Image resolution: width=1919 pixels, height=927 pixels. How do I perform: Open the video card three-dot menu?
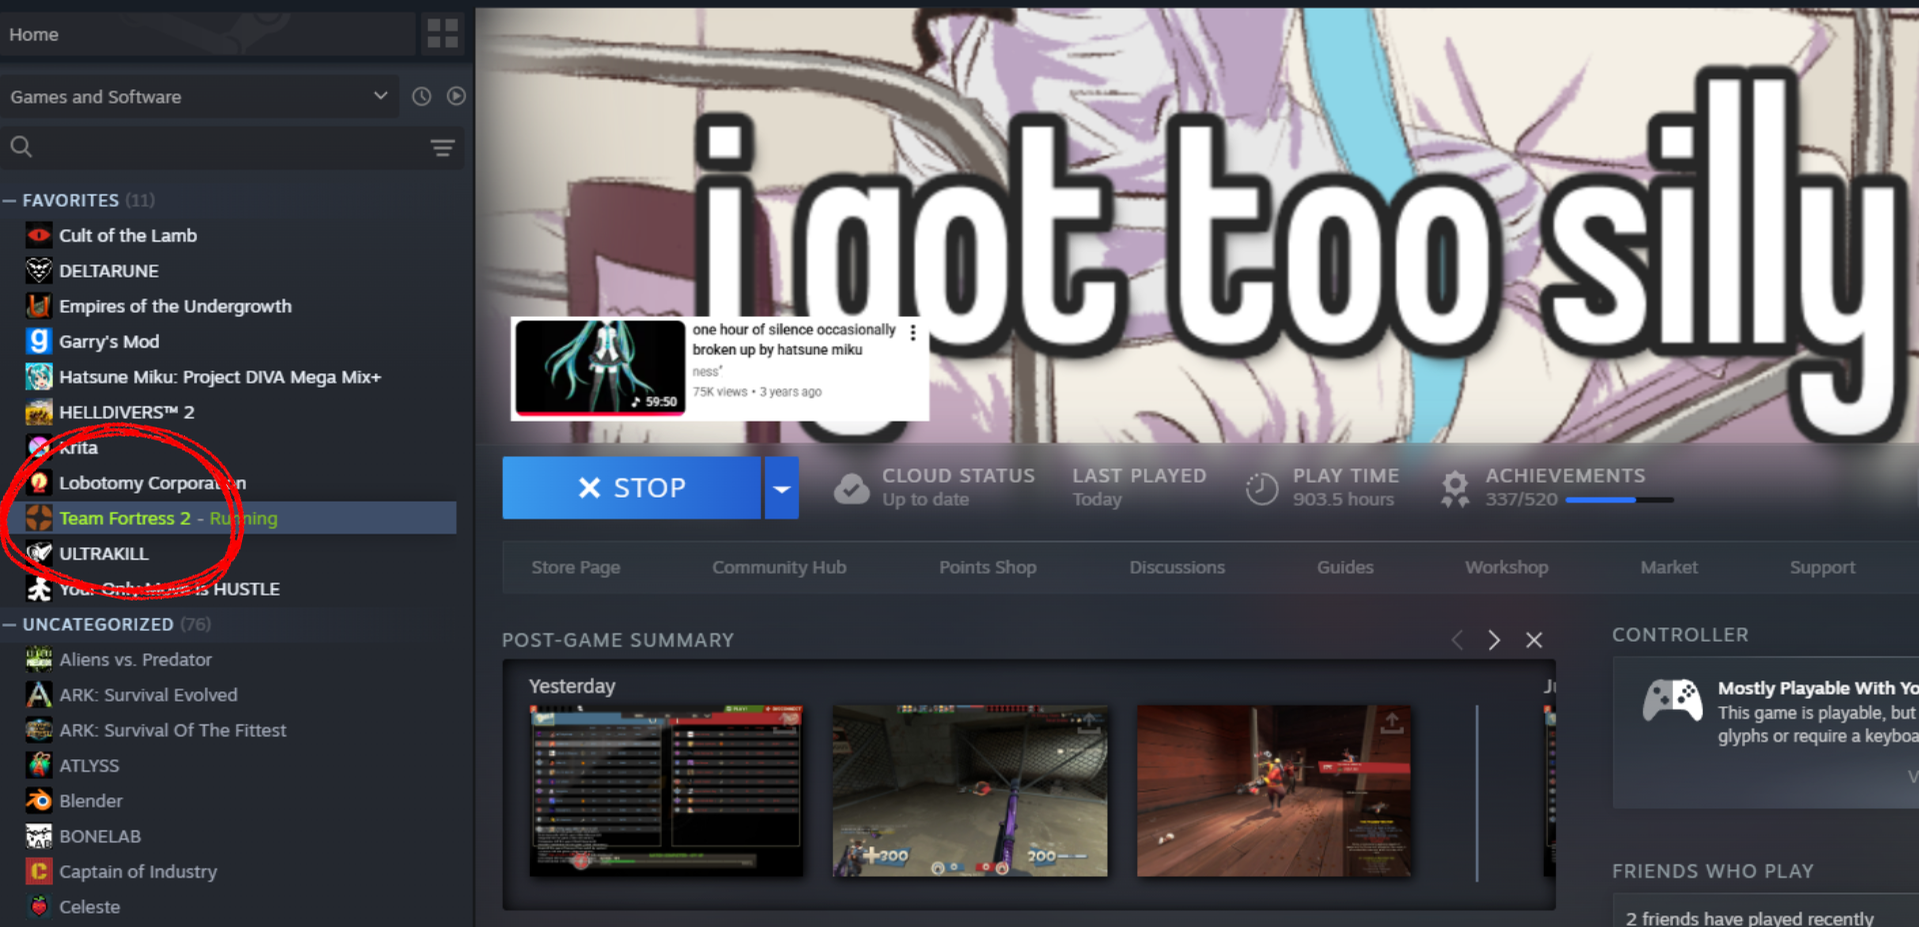[x=913, y=333]
